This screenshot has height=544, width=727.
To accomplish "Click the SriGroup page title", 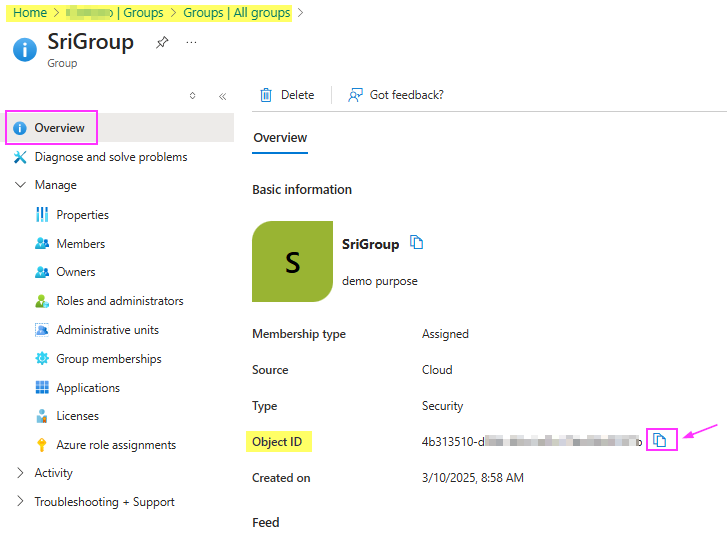I will (90, 42).
